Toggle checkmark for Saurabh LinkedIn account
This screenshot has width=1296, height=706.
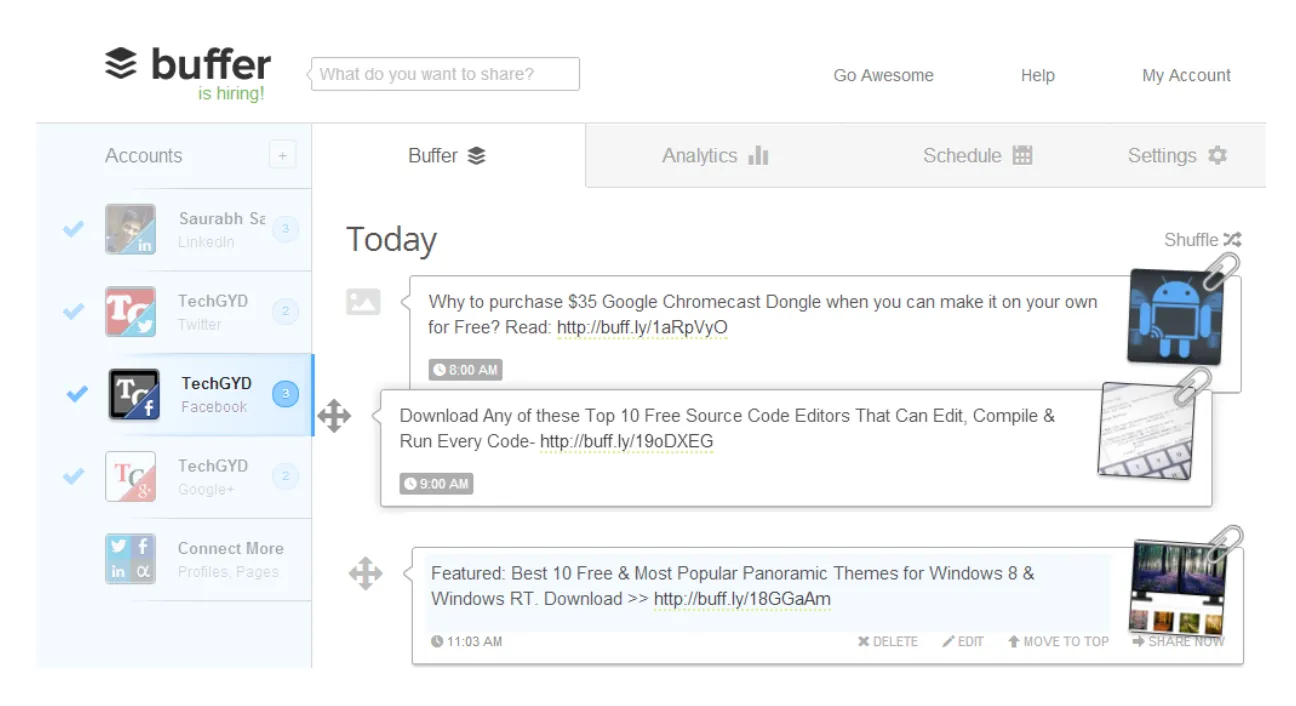[73, 229]
